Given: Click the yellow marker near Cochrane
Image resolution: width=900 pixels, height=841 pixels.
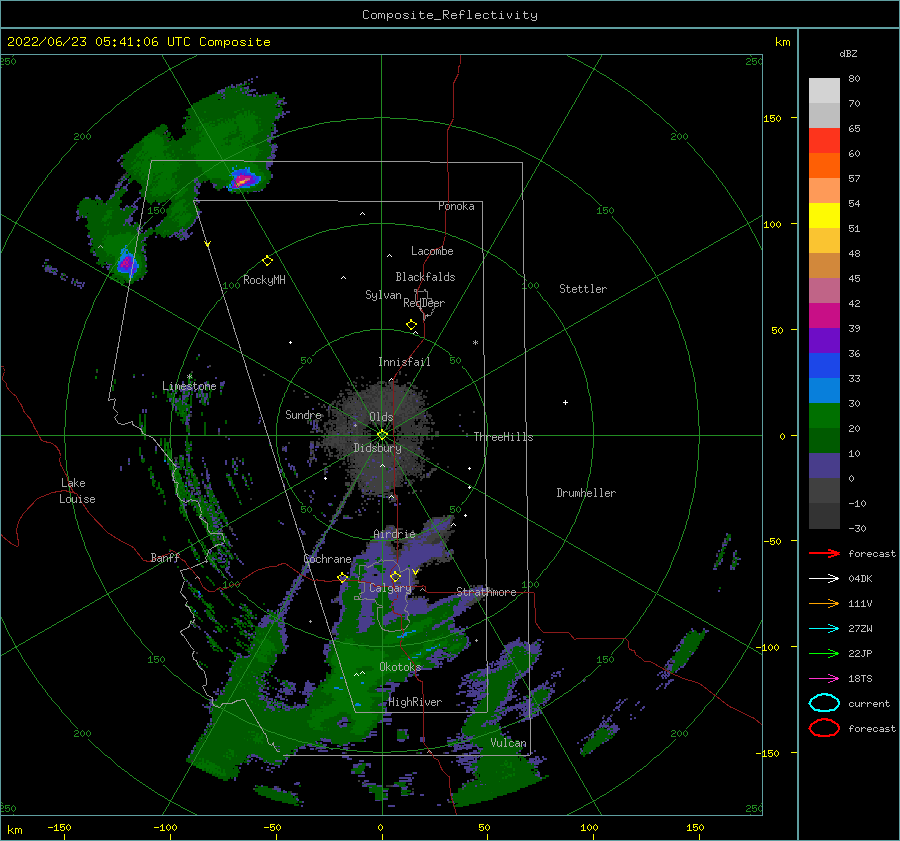Looking at the screenshot, I should pos(343,578).
